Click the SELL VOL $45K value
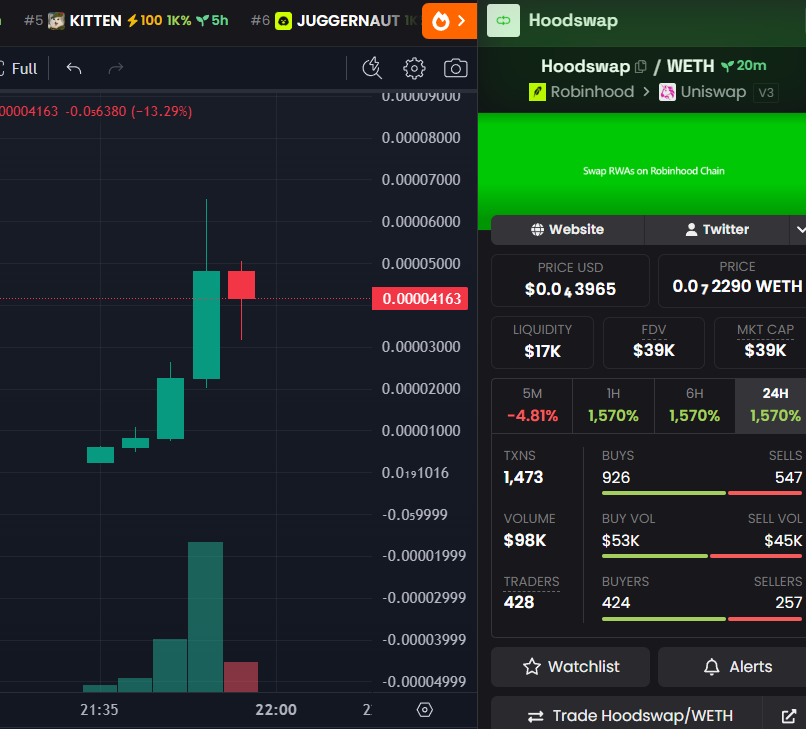Screen dimensions: 806x729 [x=783, y=541]
